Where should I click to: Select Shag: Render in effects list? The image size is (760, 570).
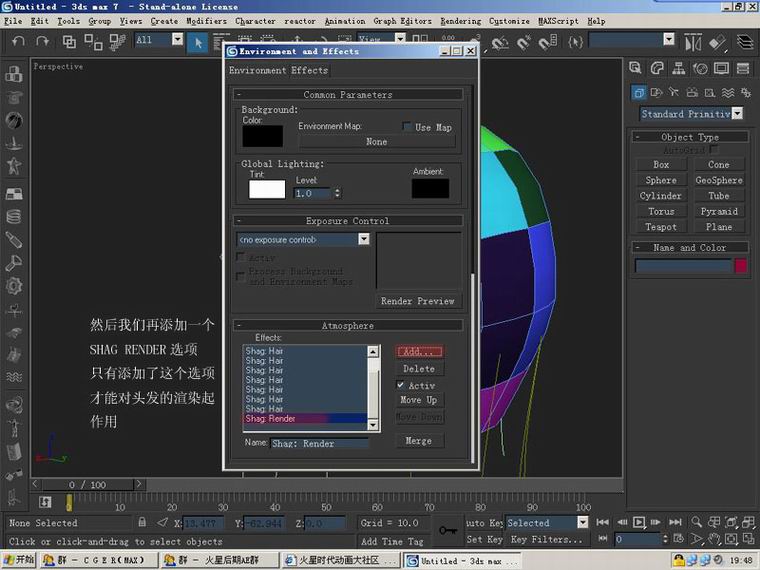point(304,418)
